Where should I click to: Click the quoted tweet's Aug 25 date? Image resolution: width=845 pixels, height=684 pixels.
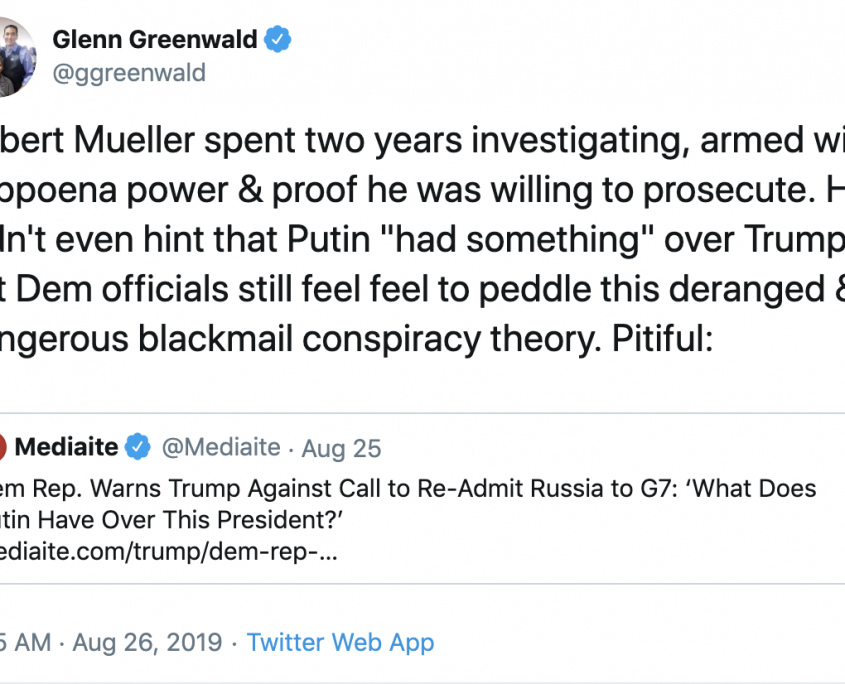point(342,448)
